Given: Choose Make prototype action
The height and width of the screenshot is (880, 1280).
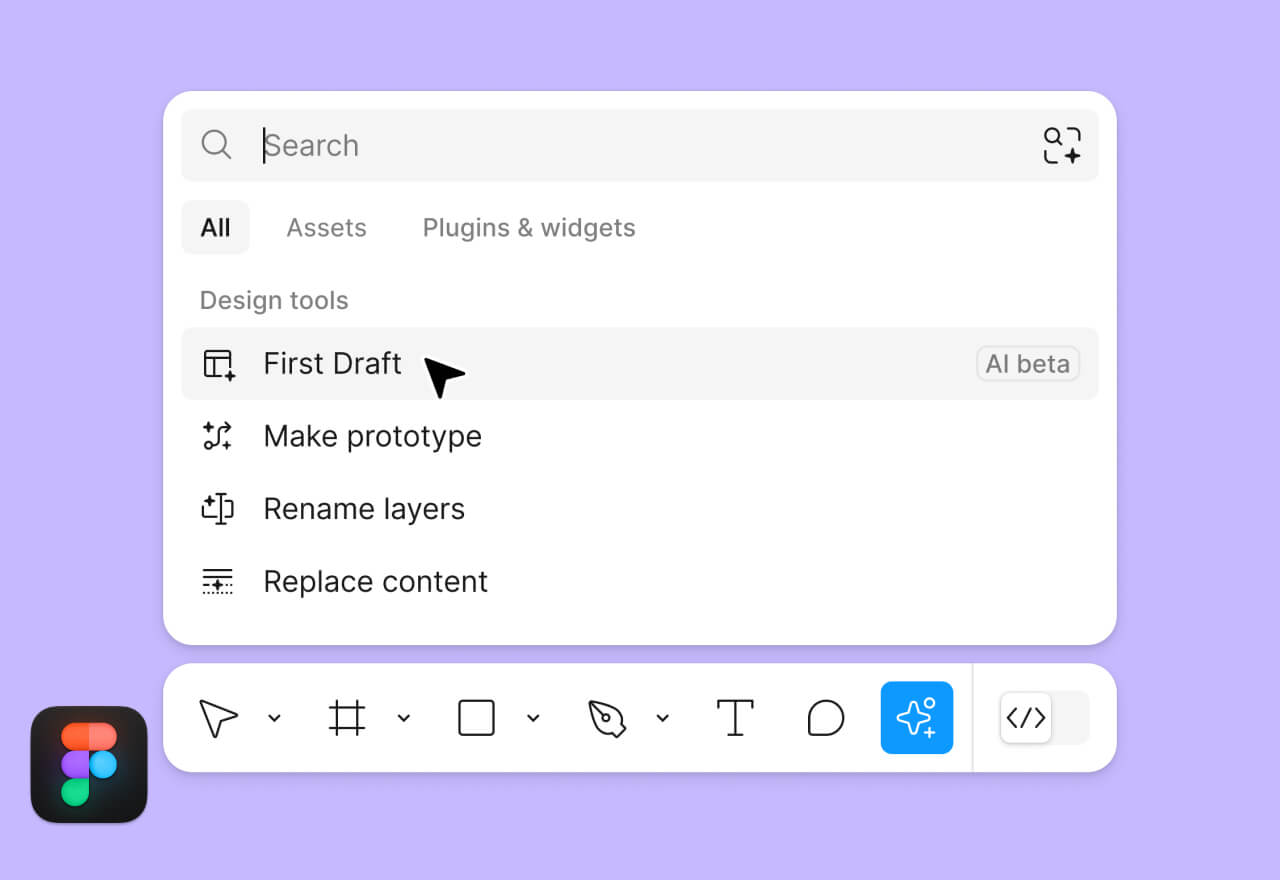Looking at the screenshot, I should (372, 436).
